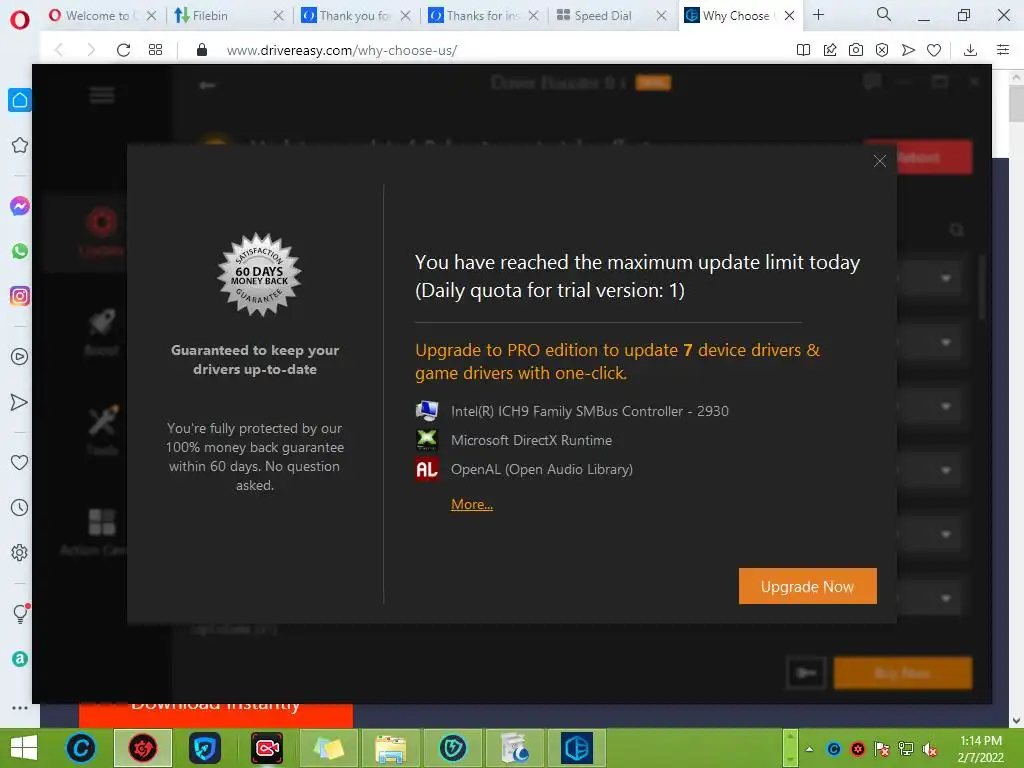Viewport: 1024px width, 768px height.
Task: Open the bookmarks star in sidebar
Action: point(20,145)
